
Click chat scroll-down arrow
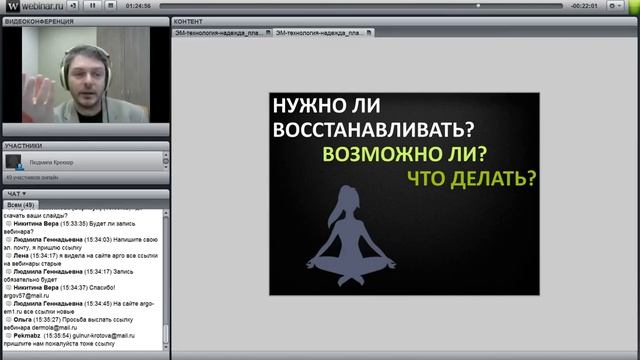tap(166, 347)
